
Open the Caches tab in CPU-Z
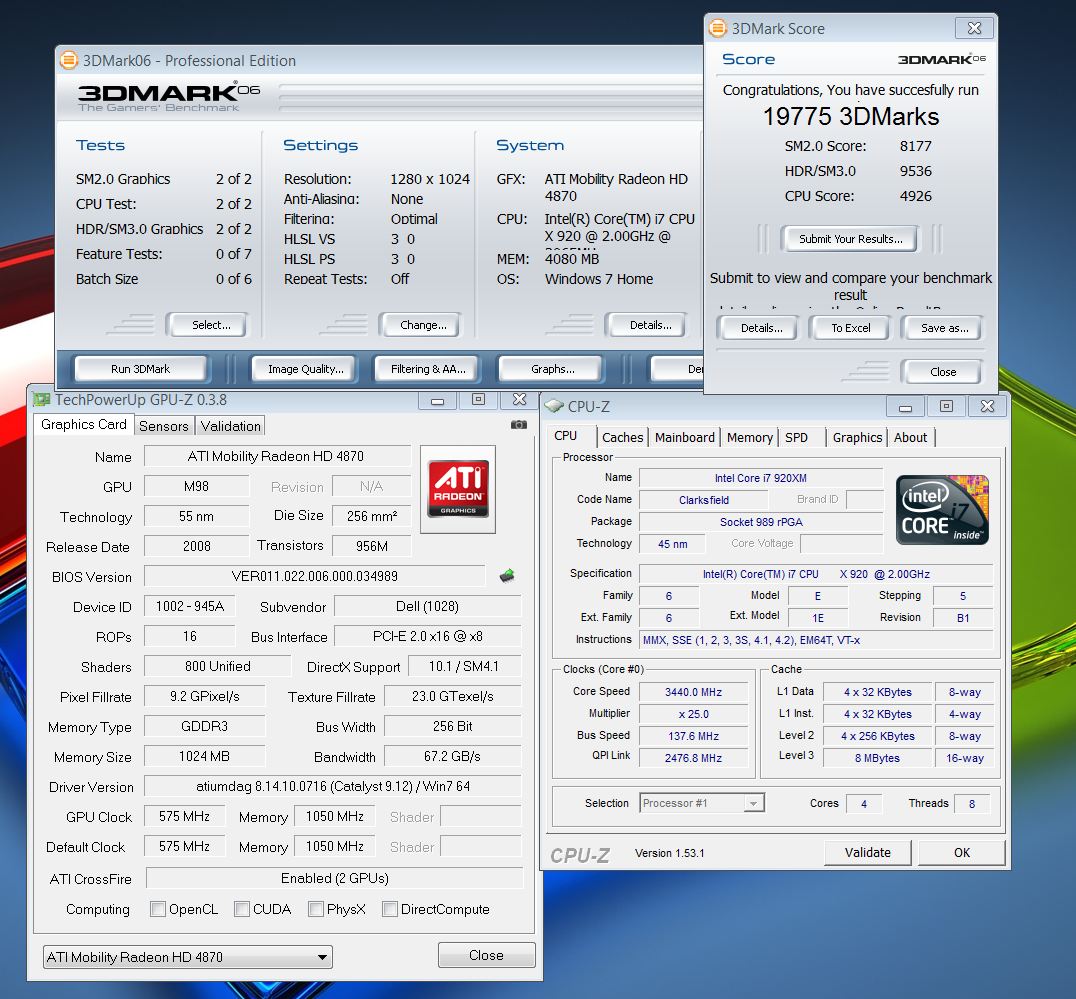tap(622, 438)
